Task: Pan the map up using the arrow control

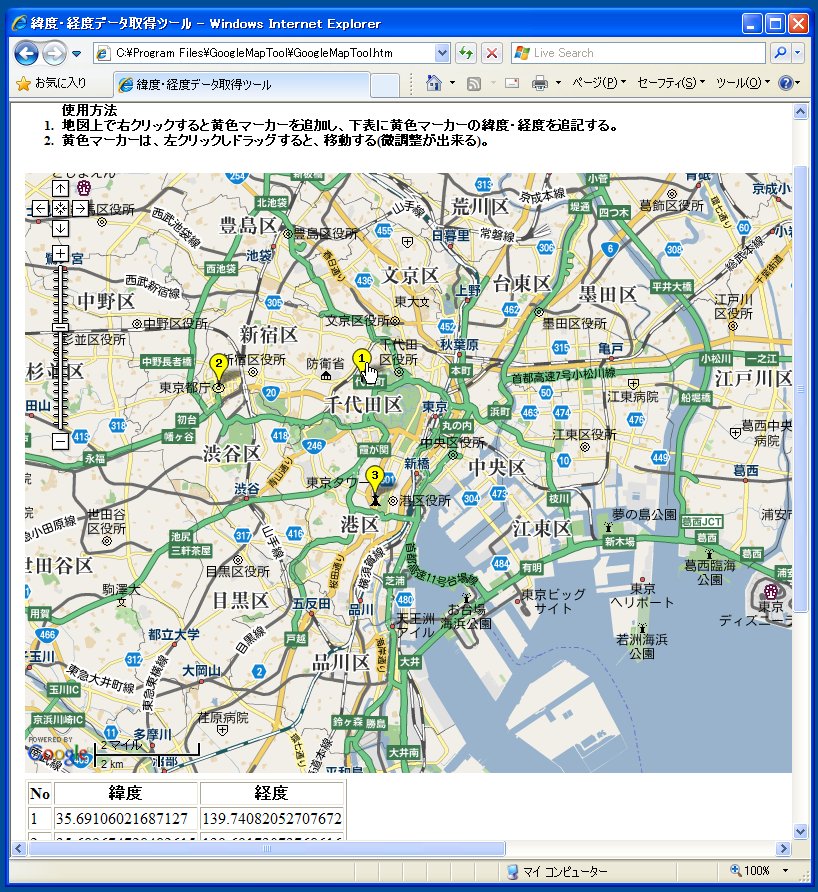Action: [x=60, y=187]
